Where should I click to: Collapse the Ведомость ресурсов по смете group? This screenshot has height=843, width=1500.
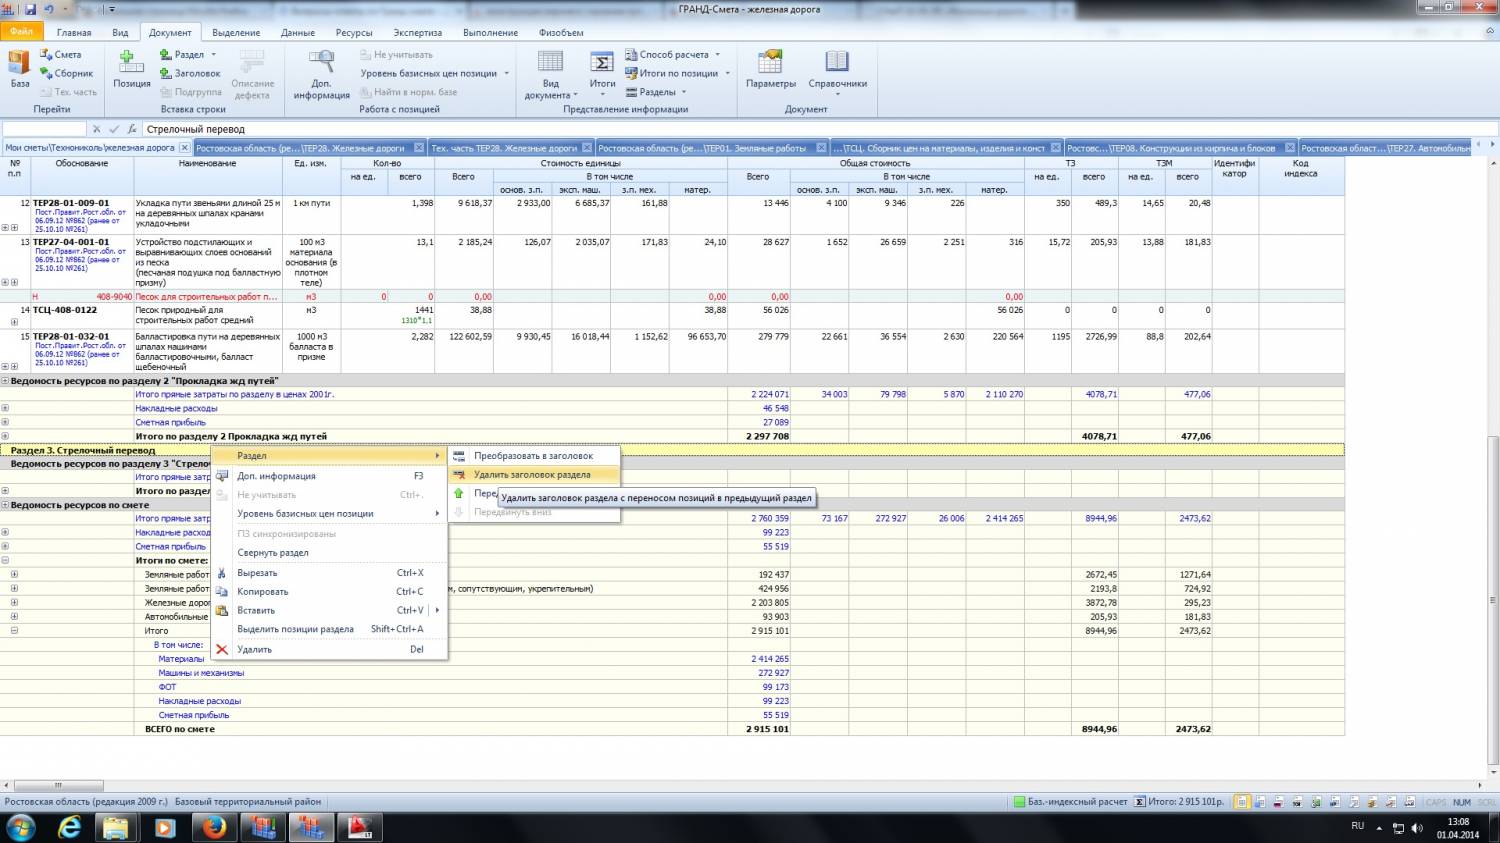[x=5, y=505]
